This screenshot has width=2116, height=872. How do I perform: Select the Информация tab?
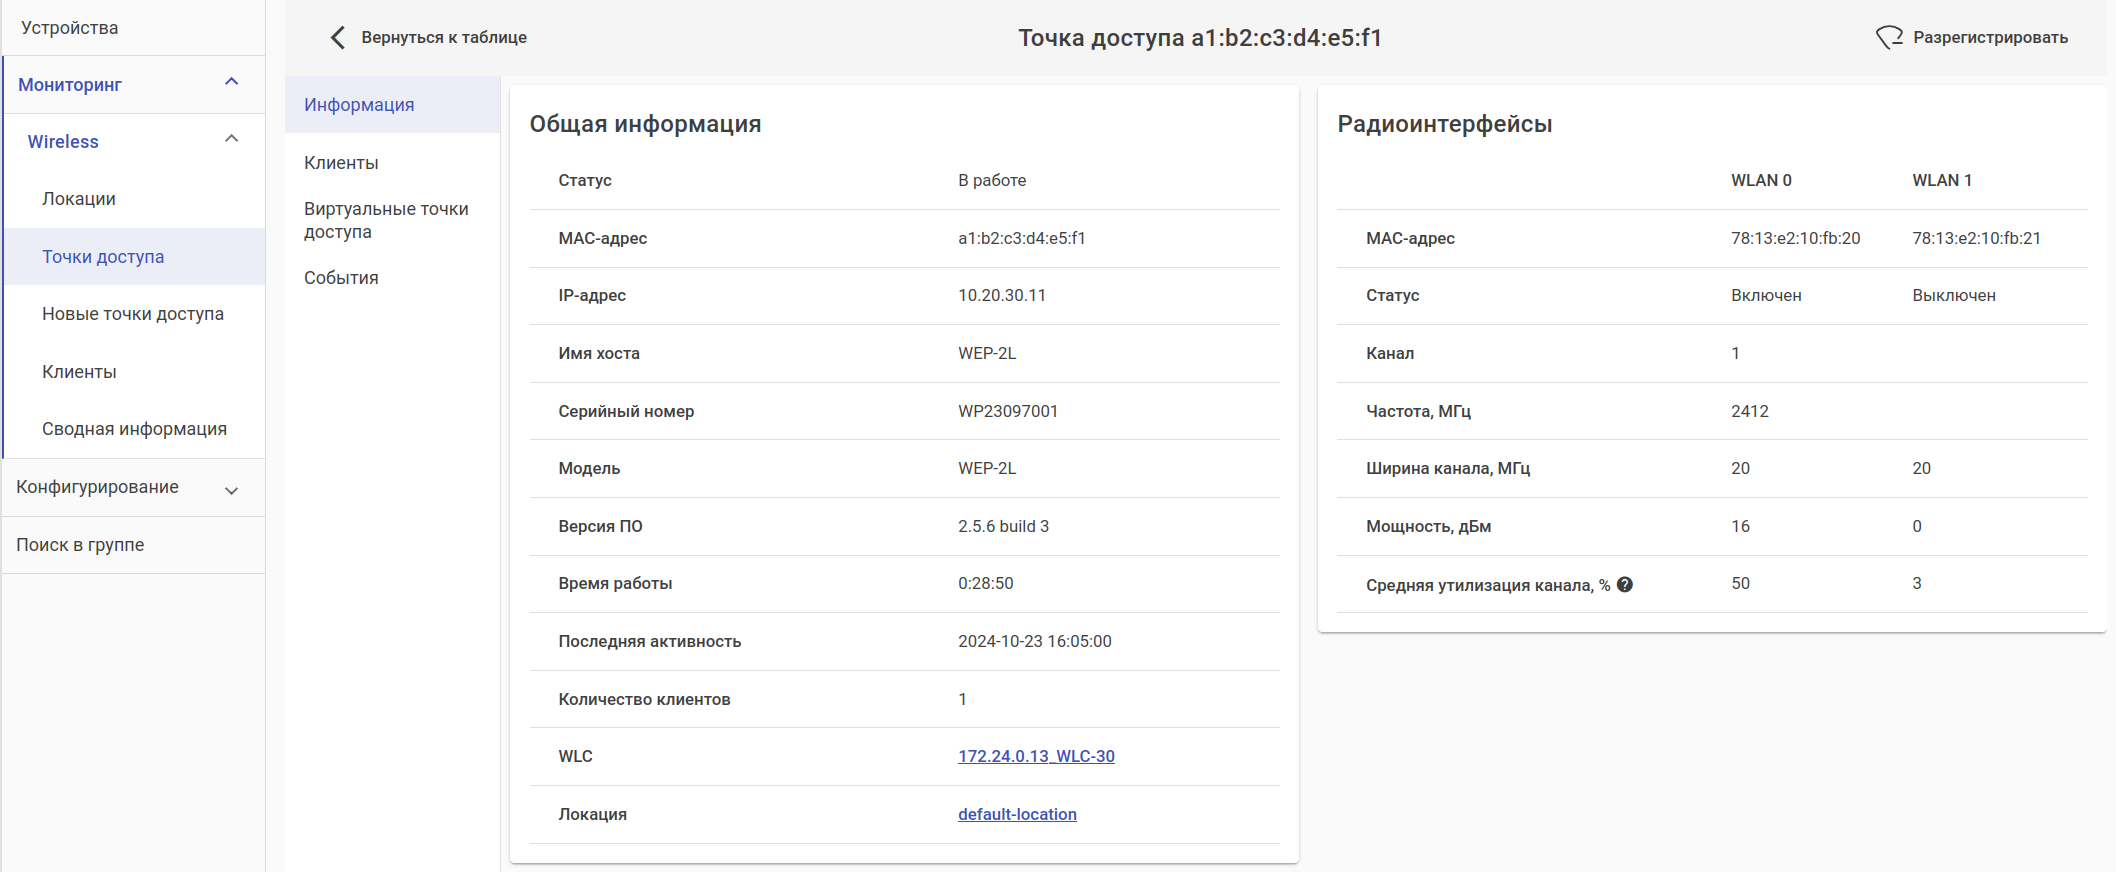(359, 105)
